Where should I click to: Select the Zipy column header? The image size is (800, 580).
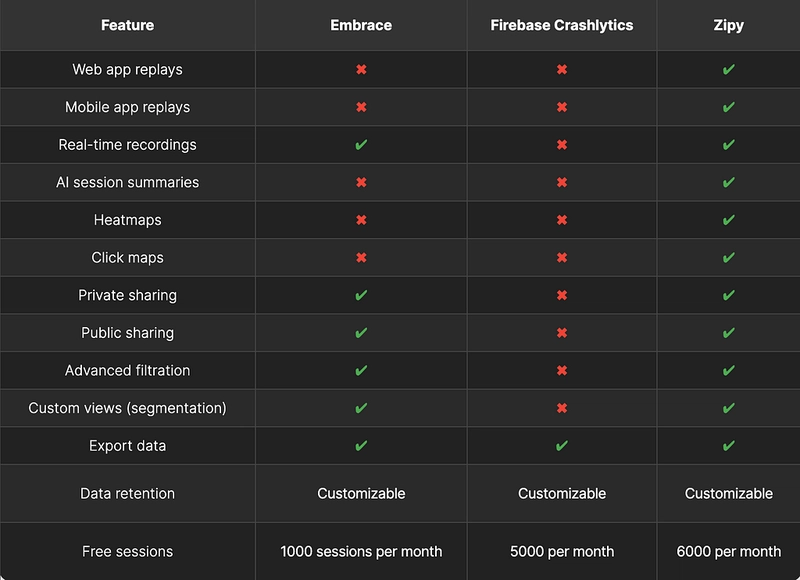coord(729,25)
